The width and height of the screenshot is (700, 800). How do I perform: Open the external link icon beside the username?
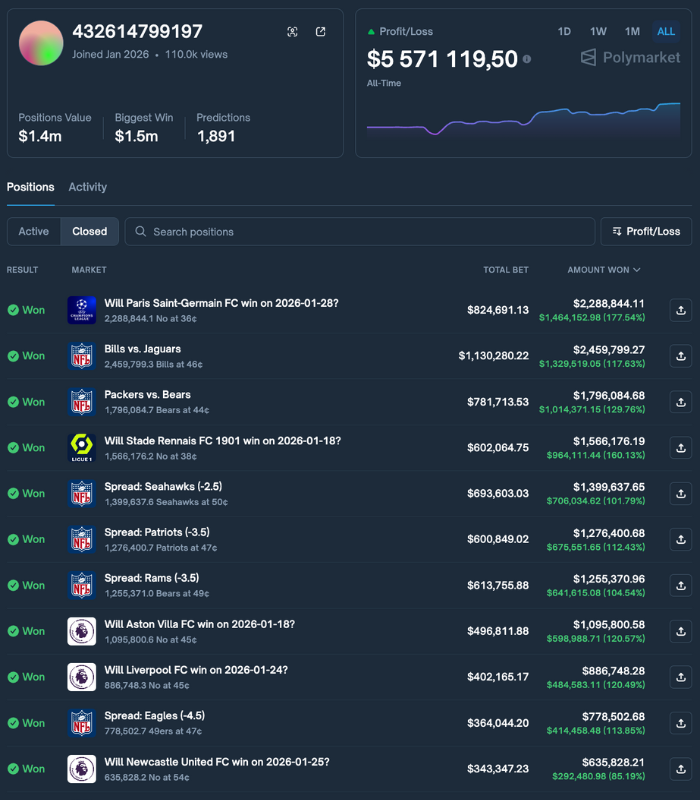click(x=320, y=32)
